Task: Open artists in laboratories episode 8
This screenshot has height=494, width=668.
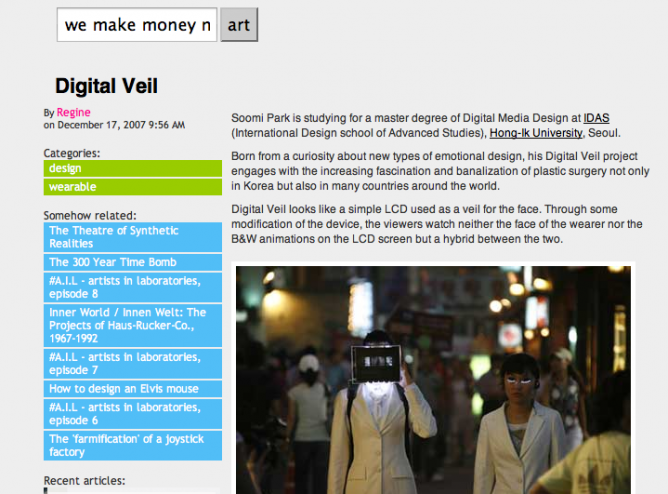Action: point(132,287)
